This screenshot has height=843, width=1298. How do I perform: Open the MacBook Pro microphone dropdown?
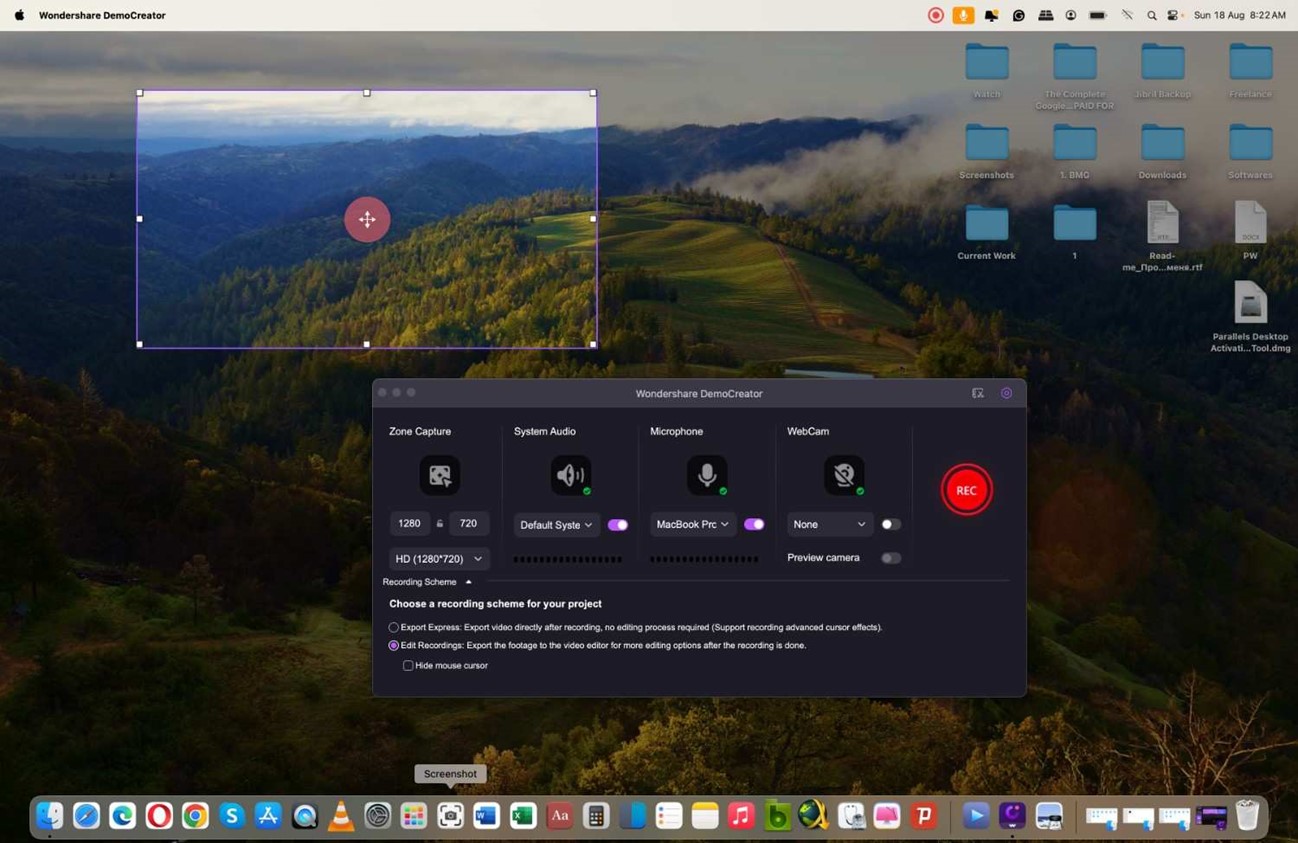click(693, 524)
